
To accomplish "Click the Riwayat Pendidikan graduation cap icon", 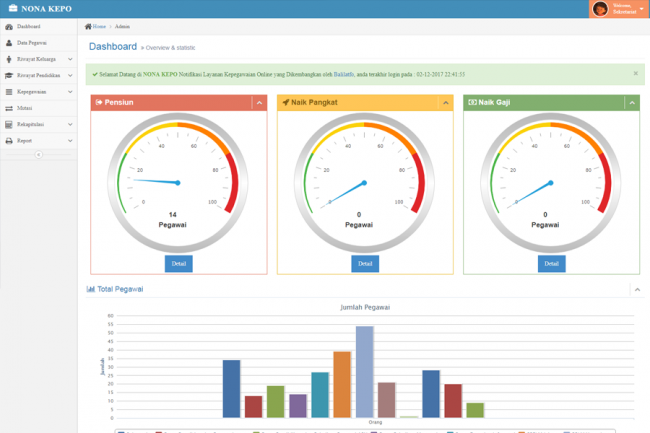I will coord(9,76).
